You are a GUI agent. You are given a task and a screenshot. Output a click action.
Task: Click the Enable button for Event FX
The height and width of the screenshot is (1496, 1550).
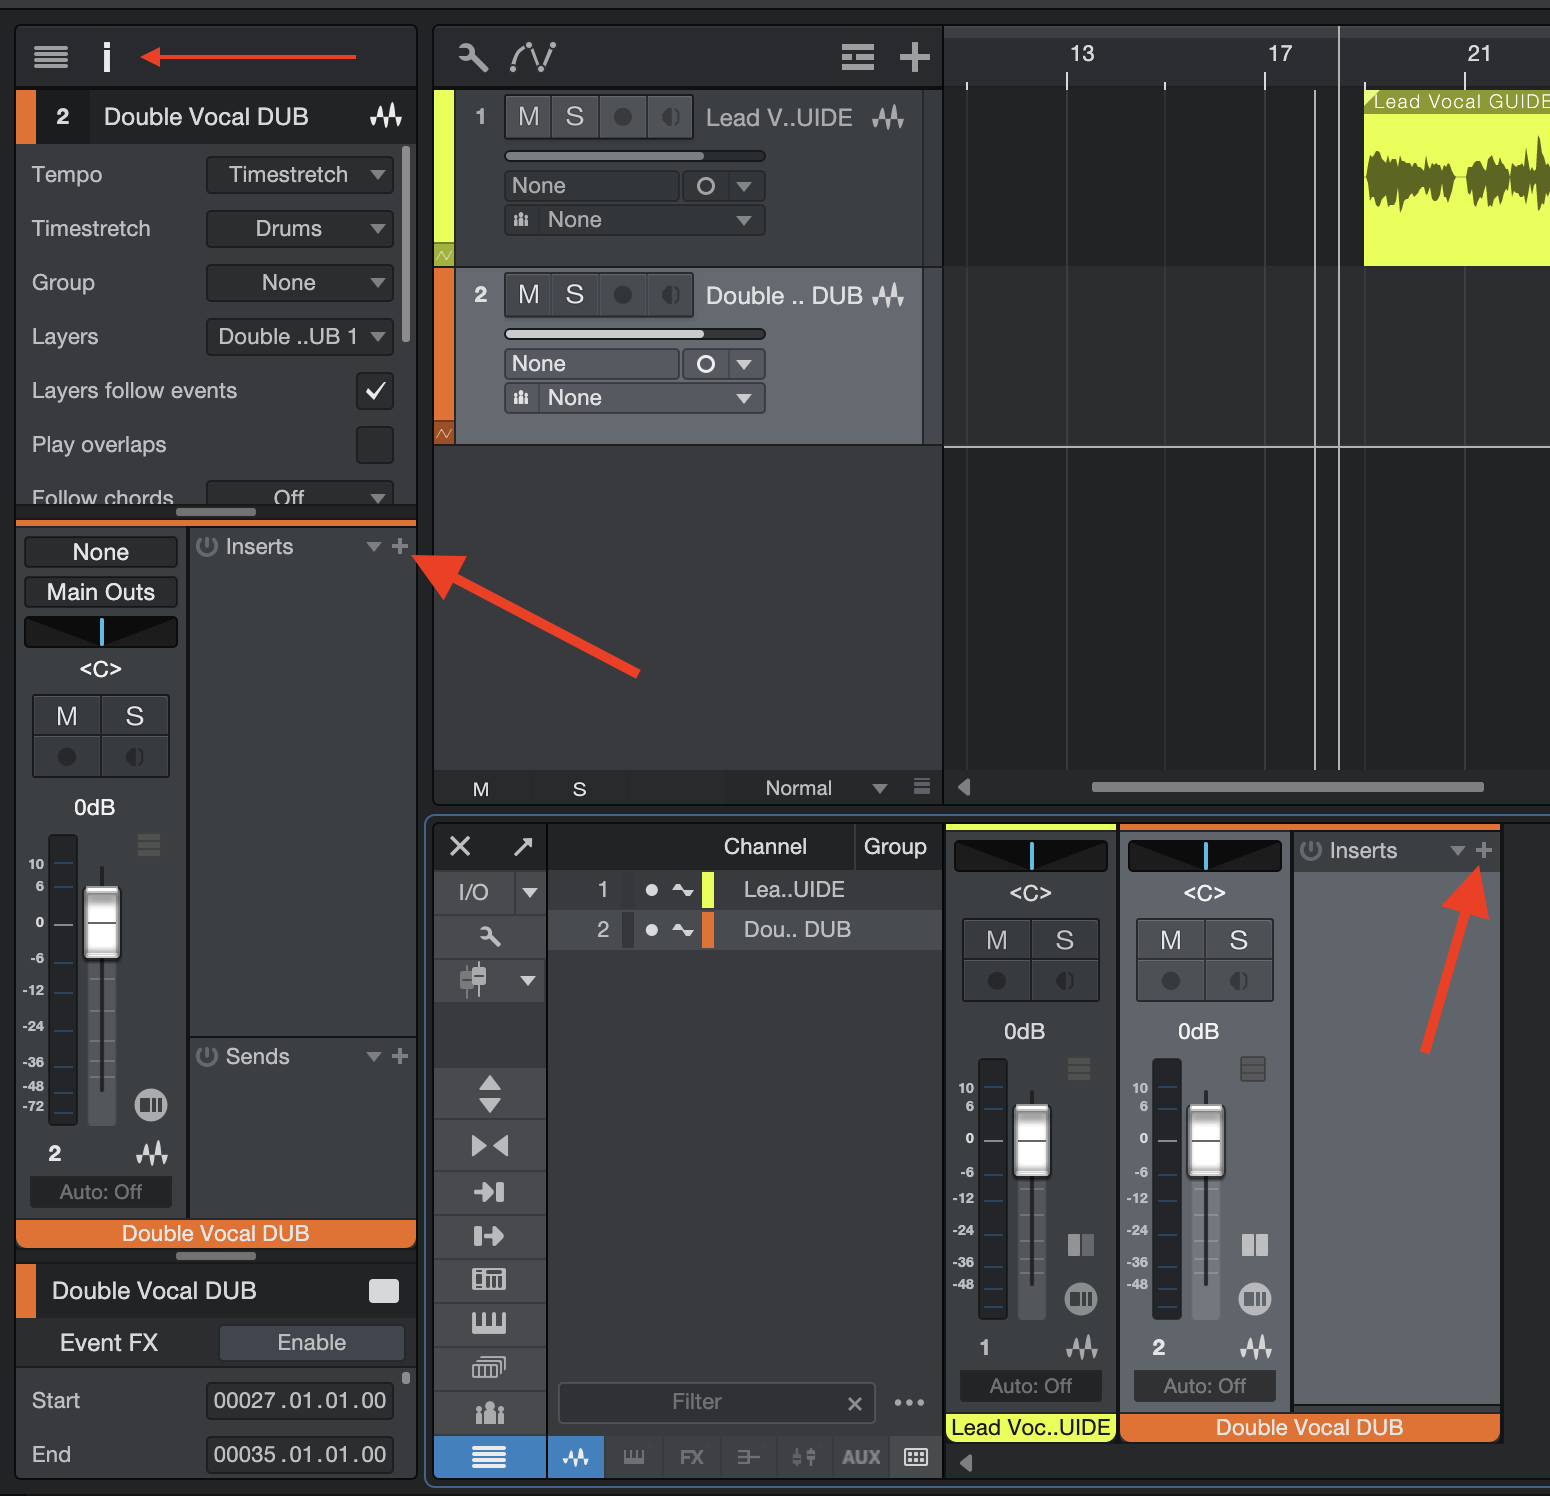coord(311,1342)
